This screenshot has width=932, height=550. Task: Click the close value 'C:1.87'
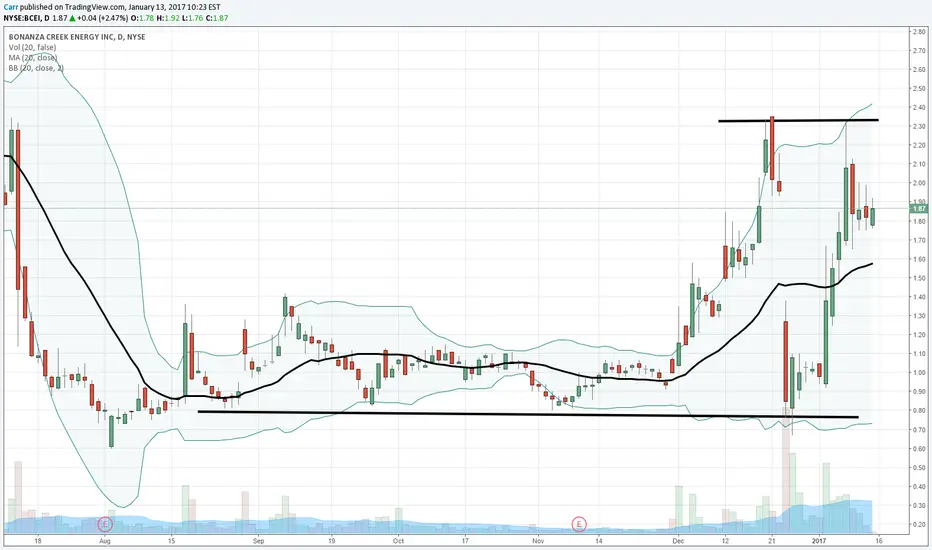[x=217, y=18]
